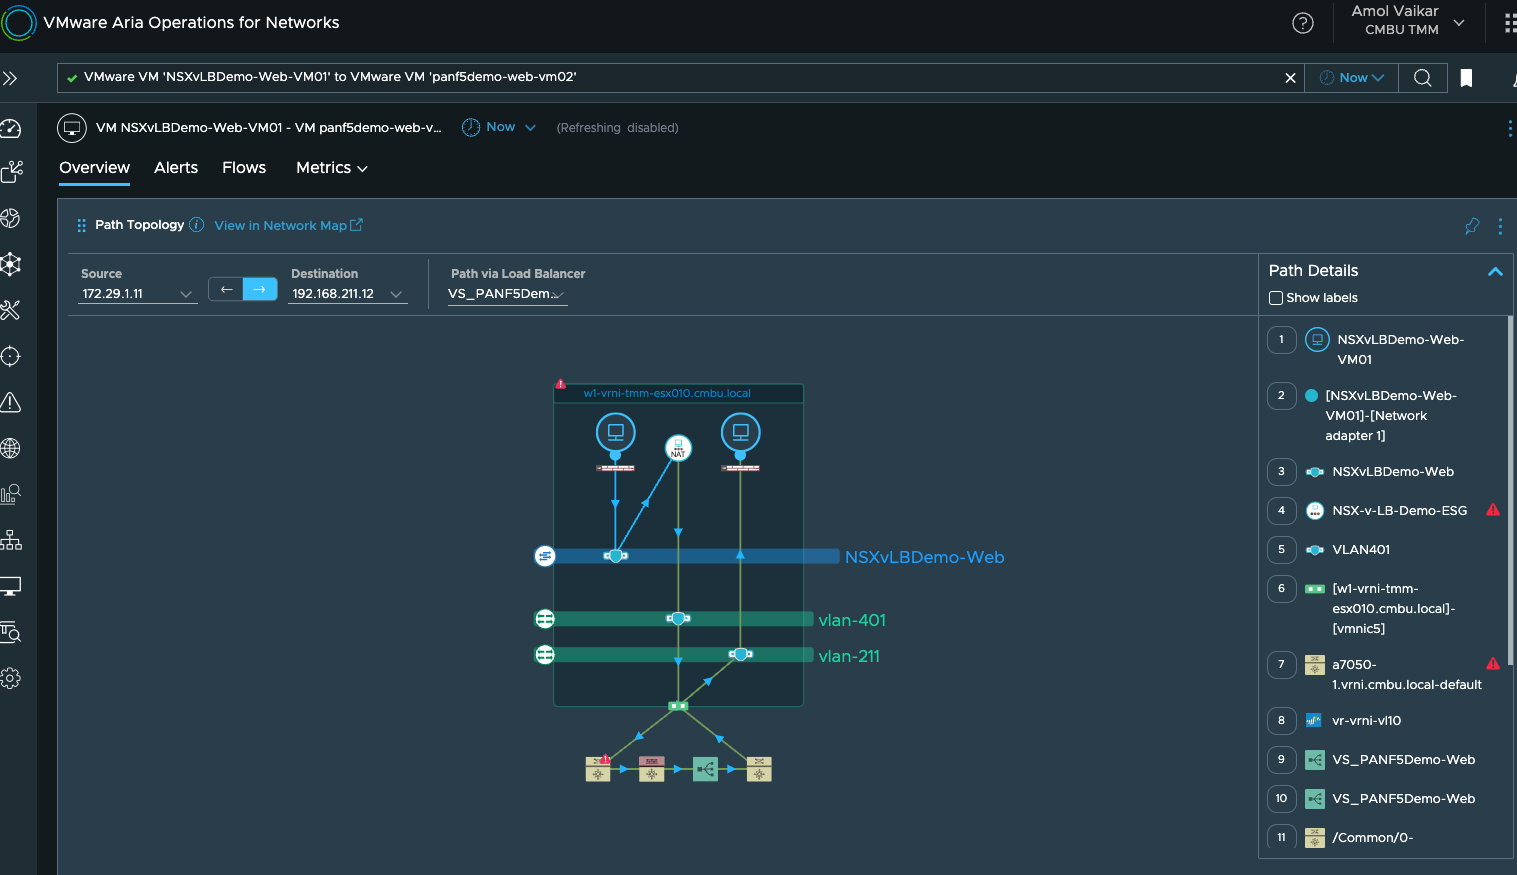Run search using magnifier icon
This screenshot has width=1517, height=875.
[x=1422, y=78]
